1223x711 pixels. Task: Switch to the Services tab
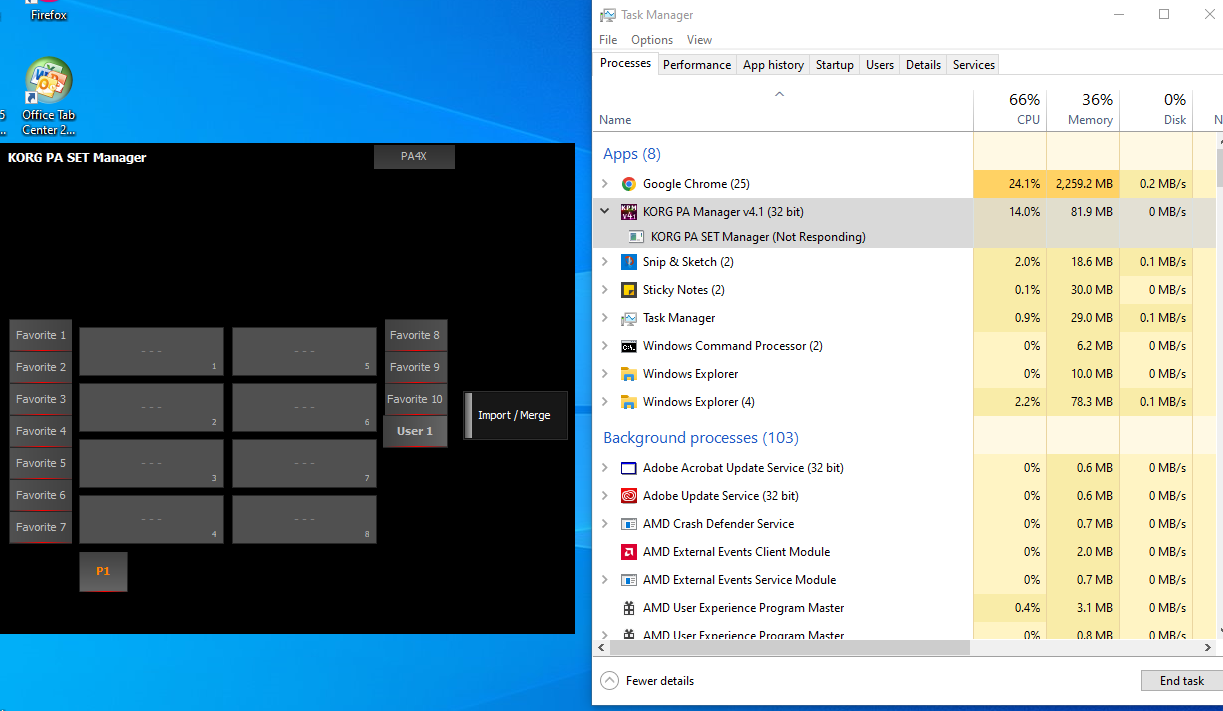tap(974, 65)
